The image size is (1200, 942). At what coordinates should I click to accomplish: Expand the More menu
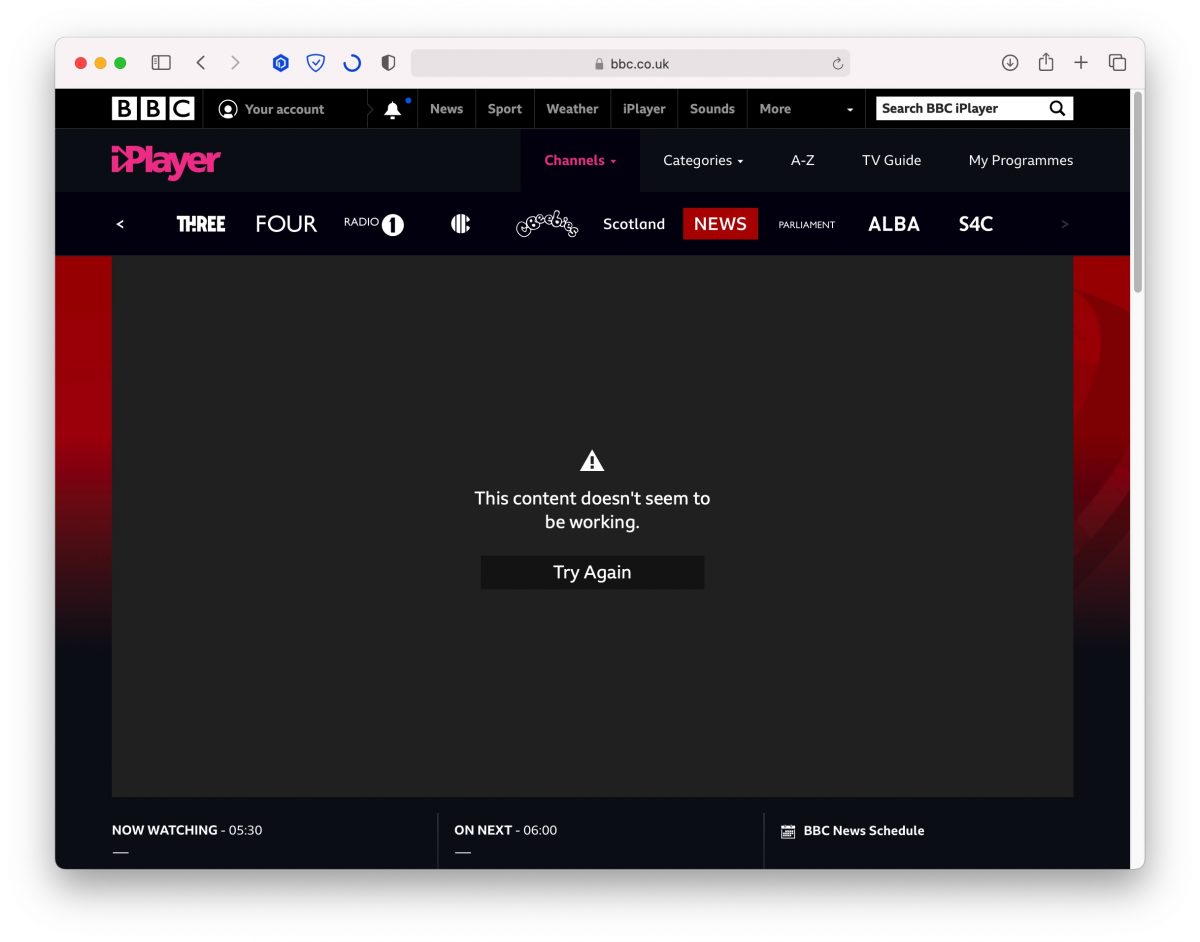coord(806,109)
